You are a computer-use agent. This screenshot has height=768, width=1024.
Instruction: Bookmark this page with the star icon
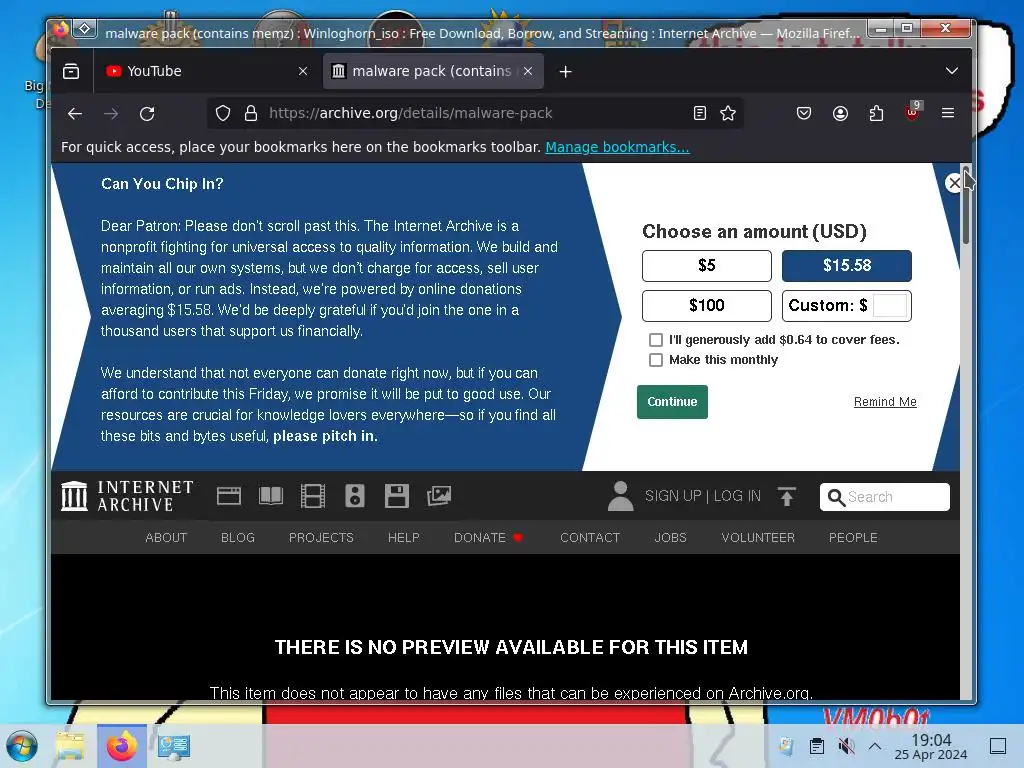[728, 114]
